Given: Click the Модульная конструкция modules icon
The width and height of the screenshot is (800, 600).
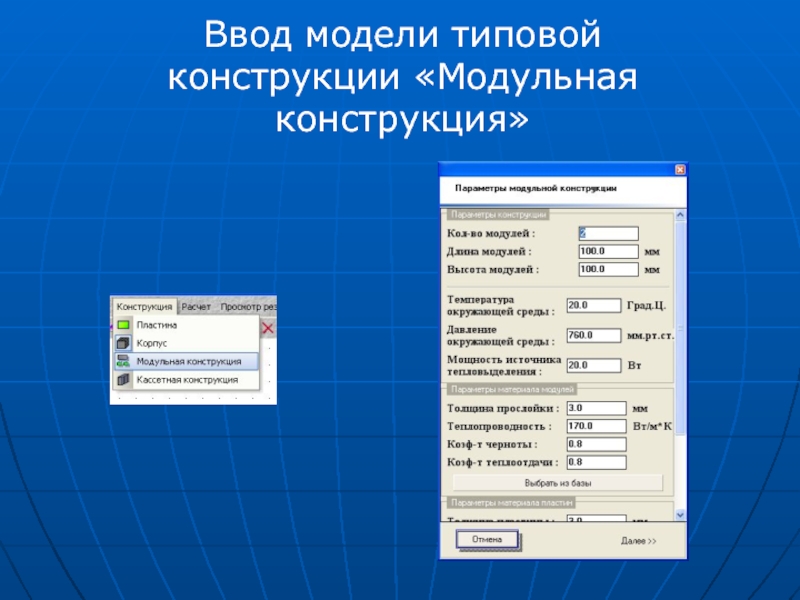Looking at the screenshot, I should click(x=123, y=361).
